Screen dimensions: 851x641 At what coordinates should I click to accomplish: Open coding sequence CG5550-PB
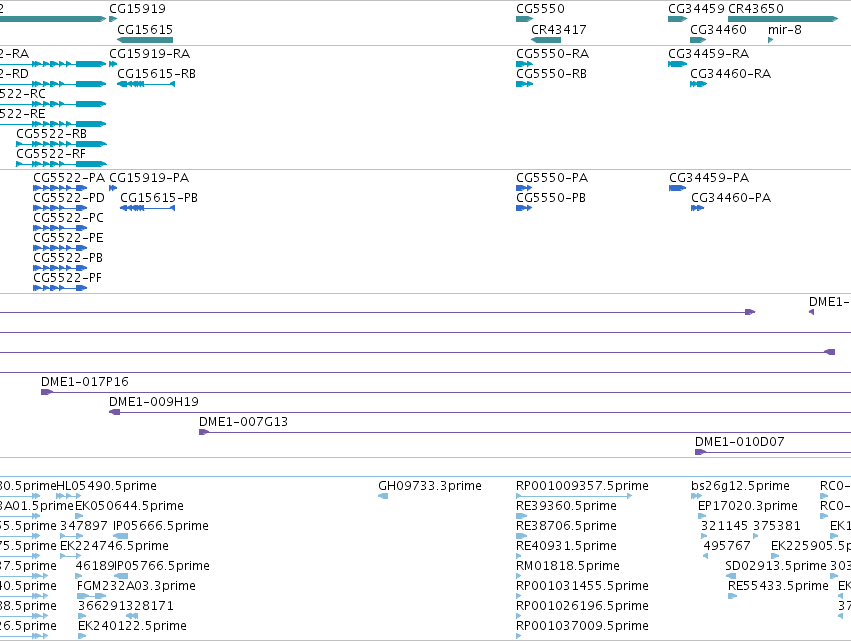tap(551, 198)
